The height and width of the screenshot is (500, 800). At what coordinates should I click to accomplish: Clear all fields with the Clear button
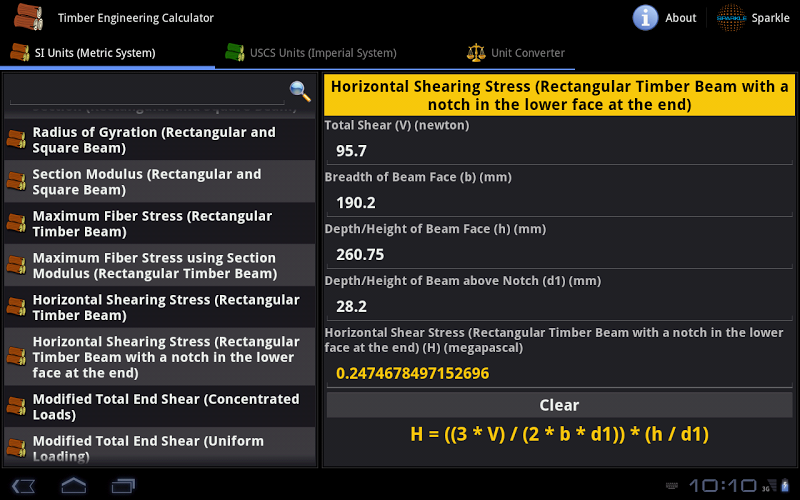click(559, 405)
